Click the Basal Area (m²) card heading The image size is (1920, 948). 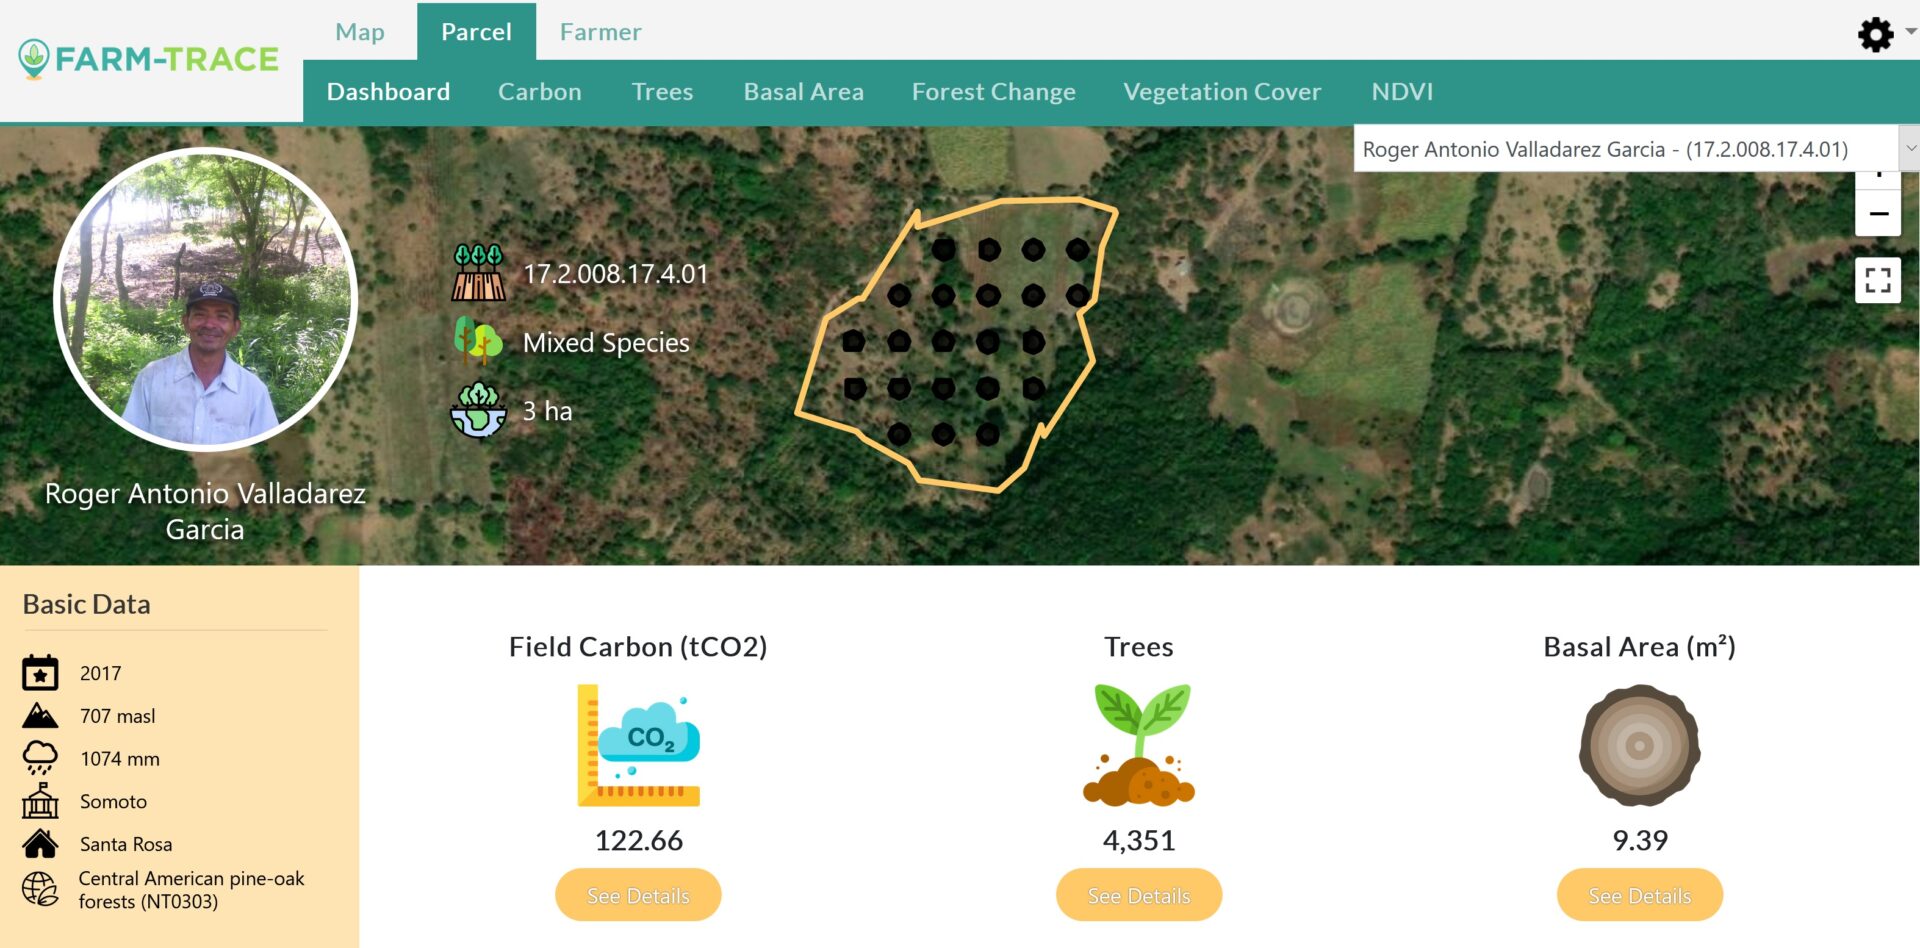pyautogui.click(x=1640, y=647)
